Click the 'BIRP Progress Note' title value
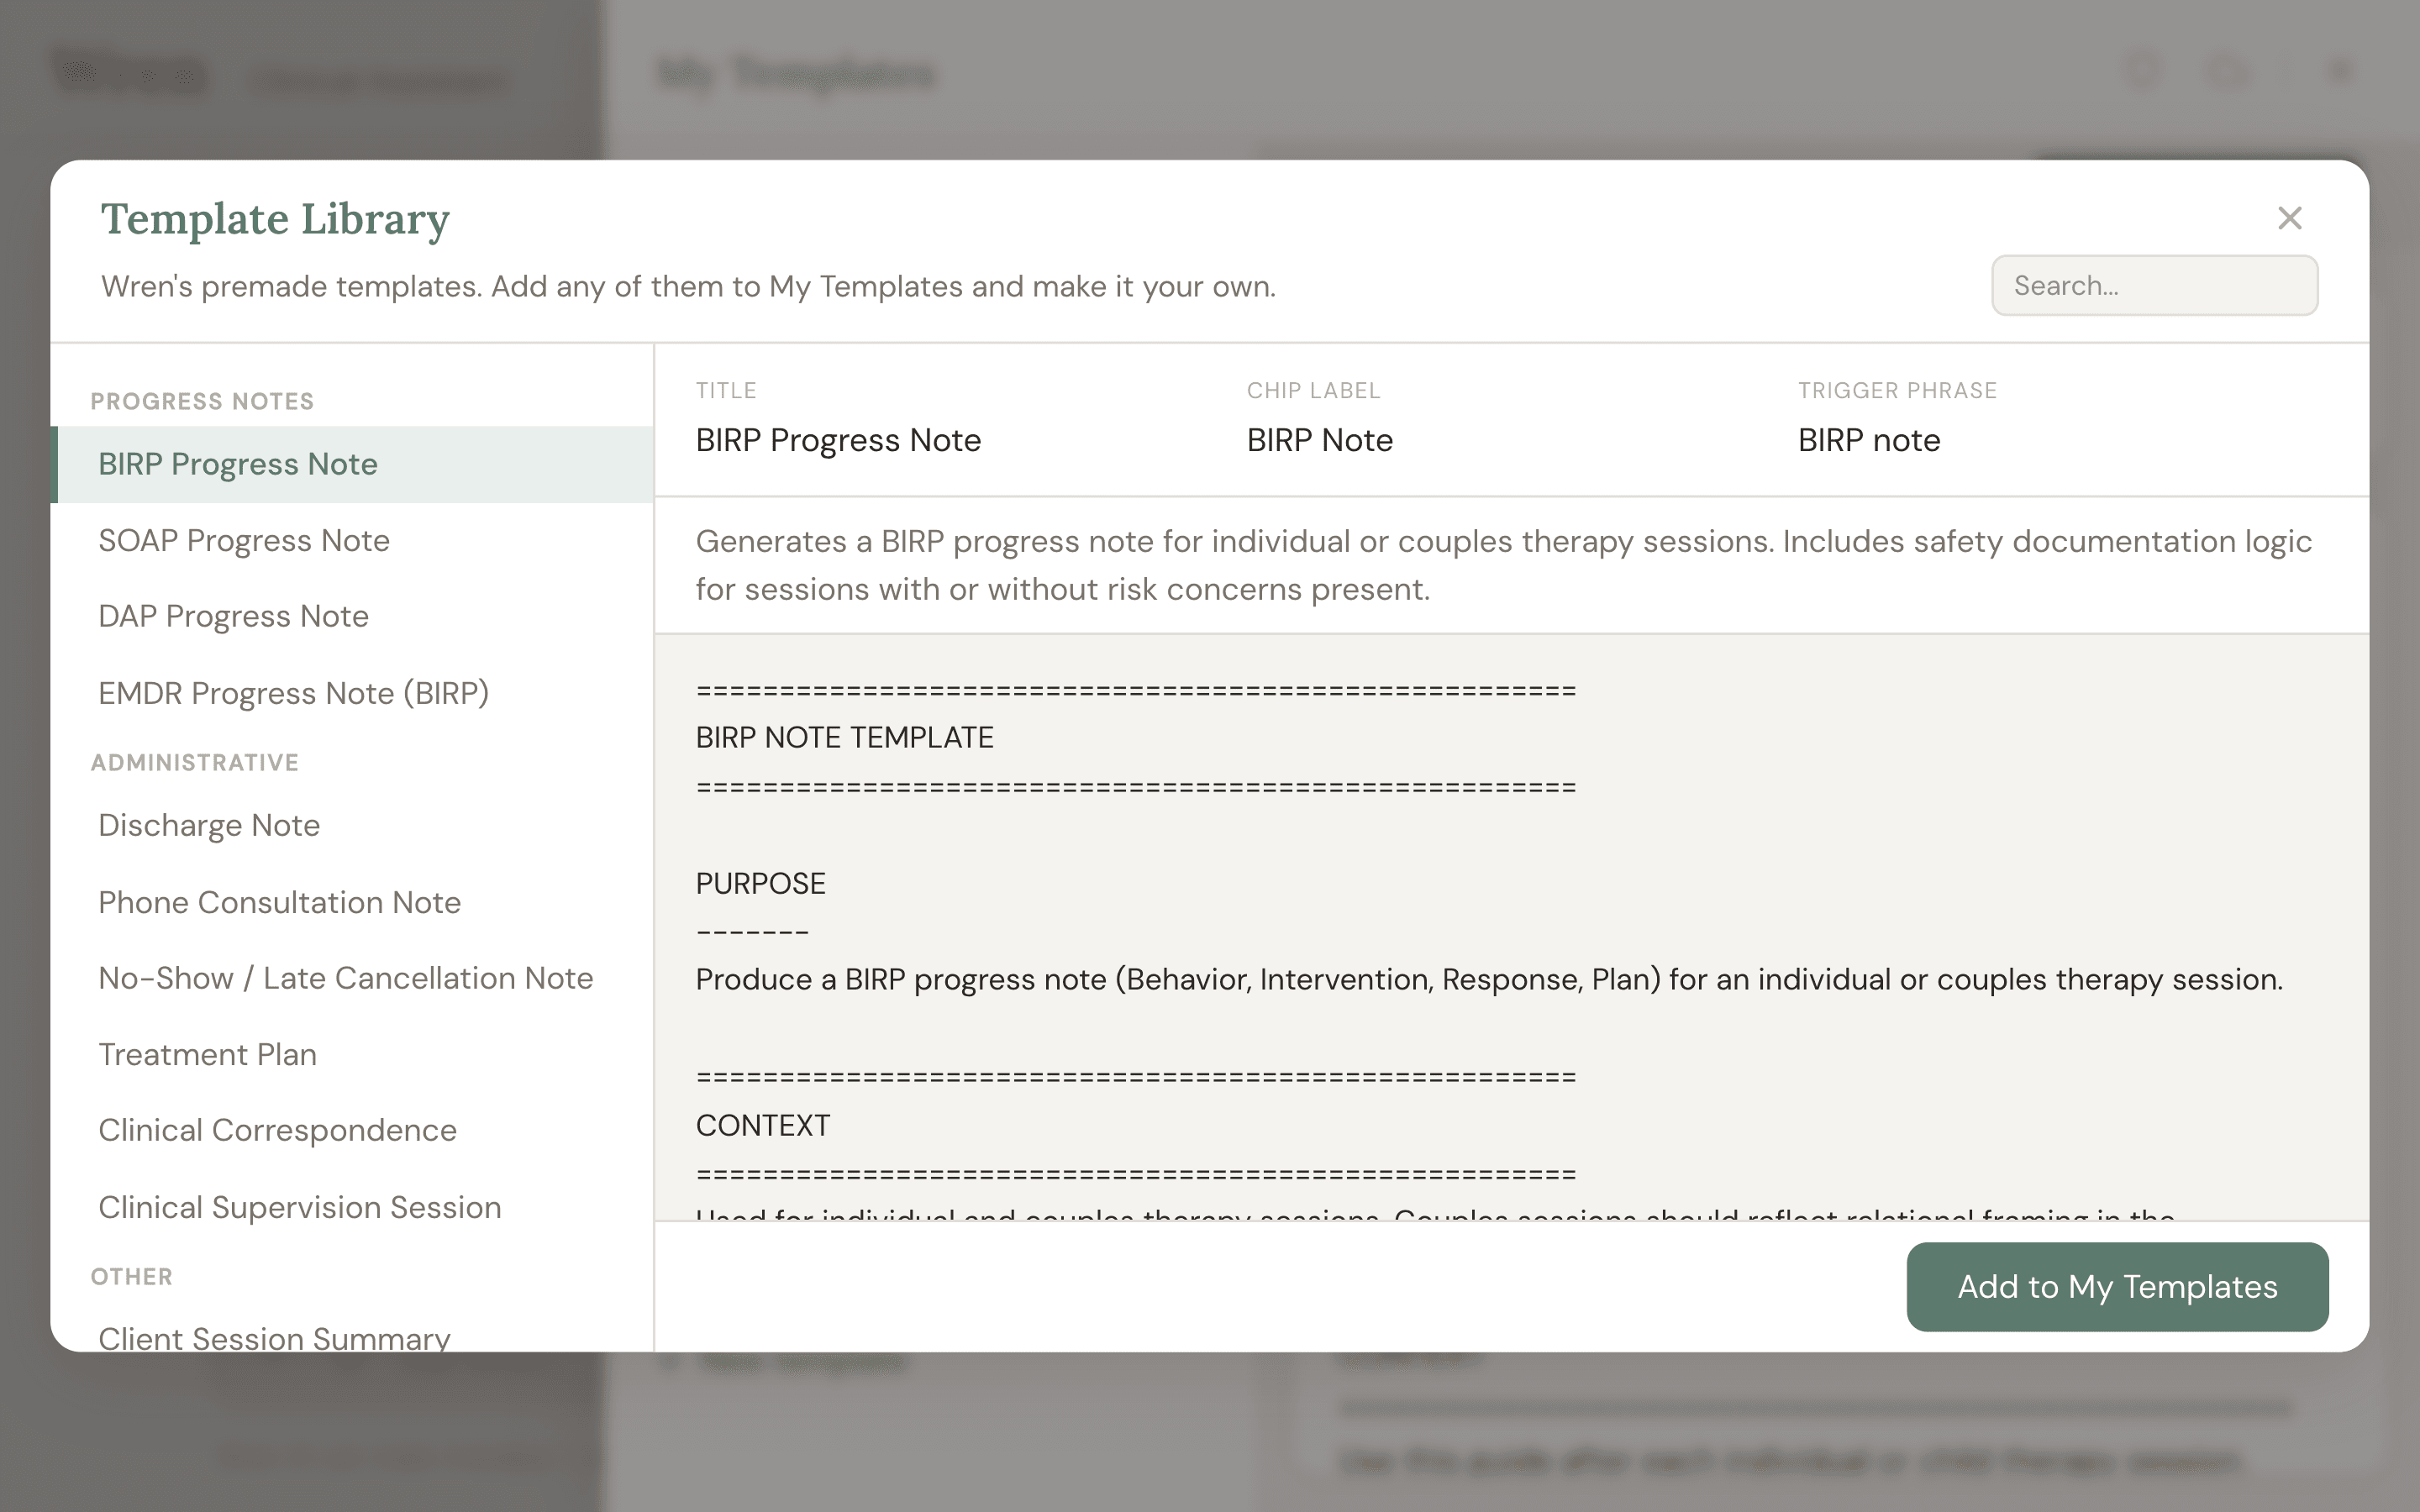The width and height of the screenshot is (2420, 1512). 838,440
